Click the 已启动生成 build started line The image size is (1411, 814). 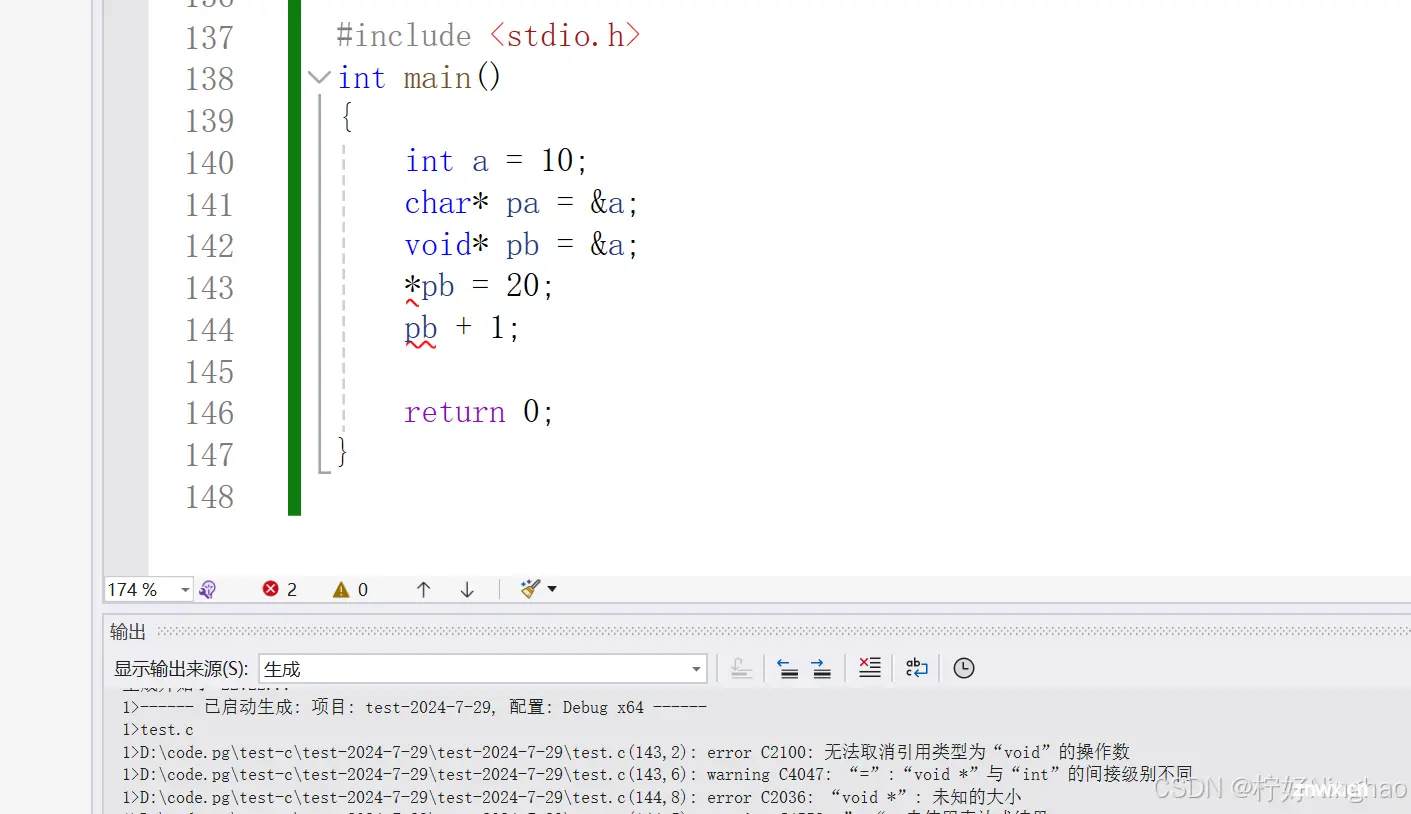pos(414,707)
